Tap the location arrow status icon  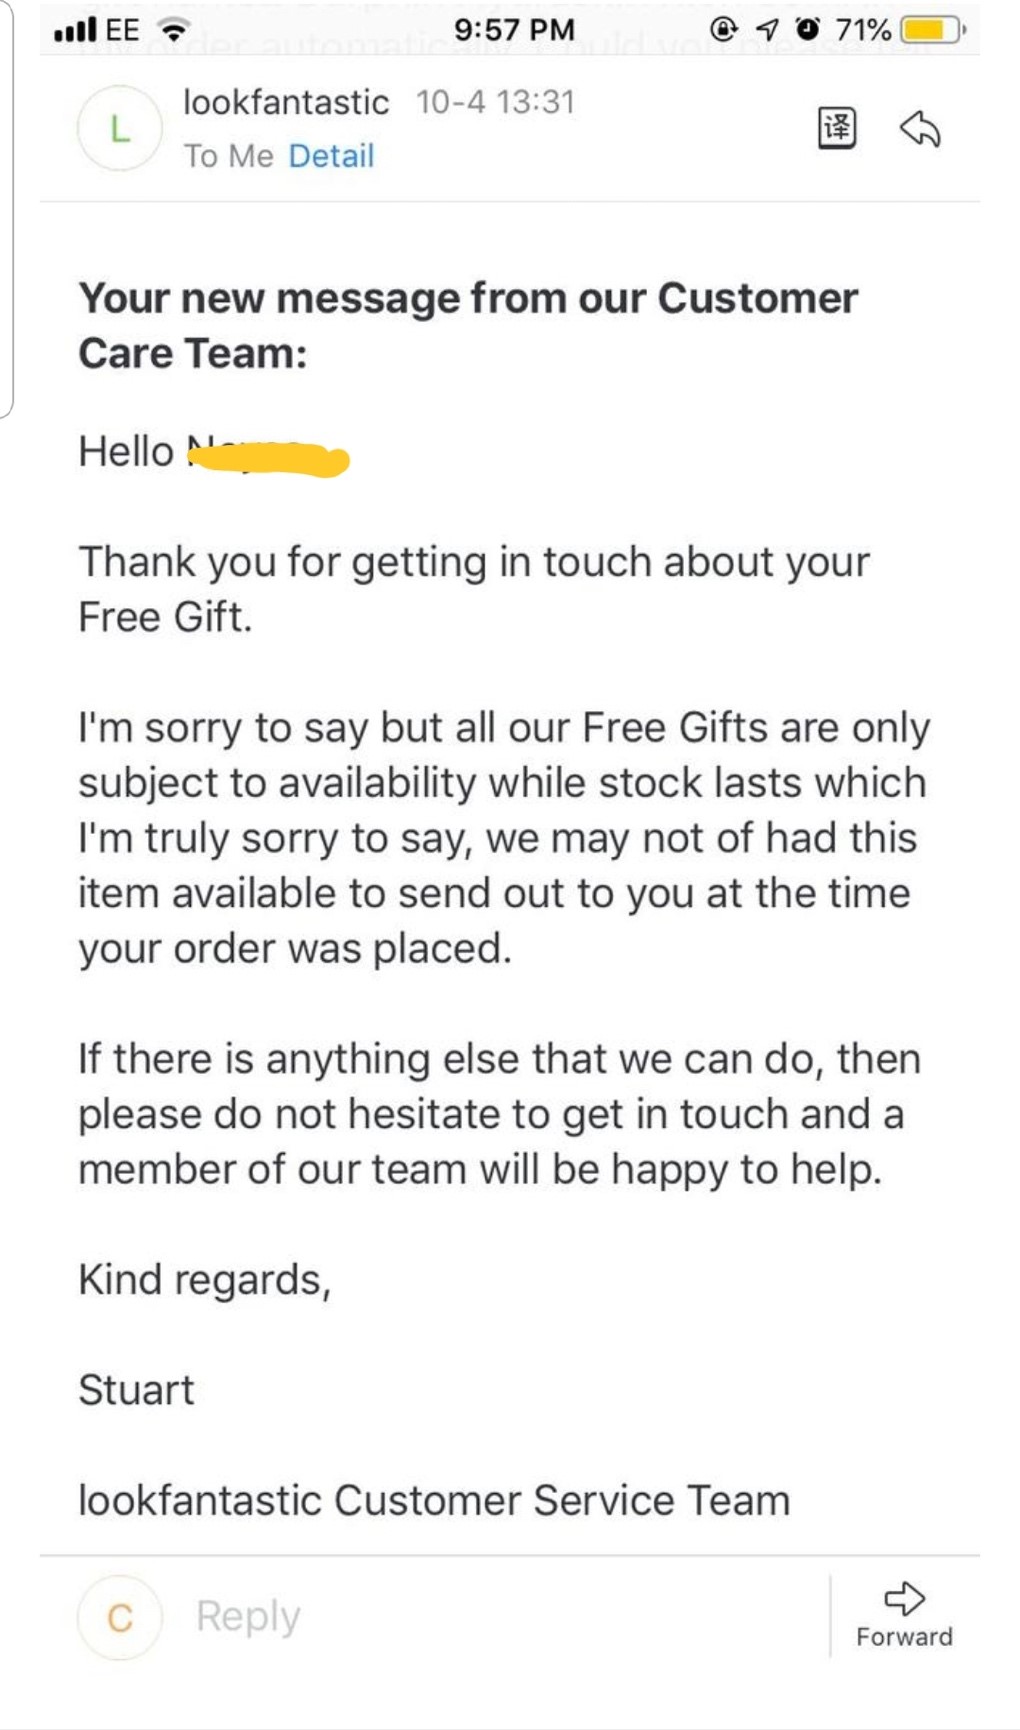(767, 30)
